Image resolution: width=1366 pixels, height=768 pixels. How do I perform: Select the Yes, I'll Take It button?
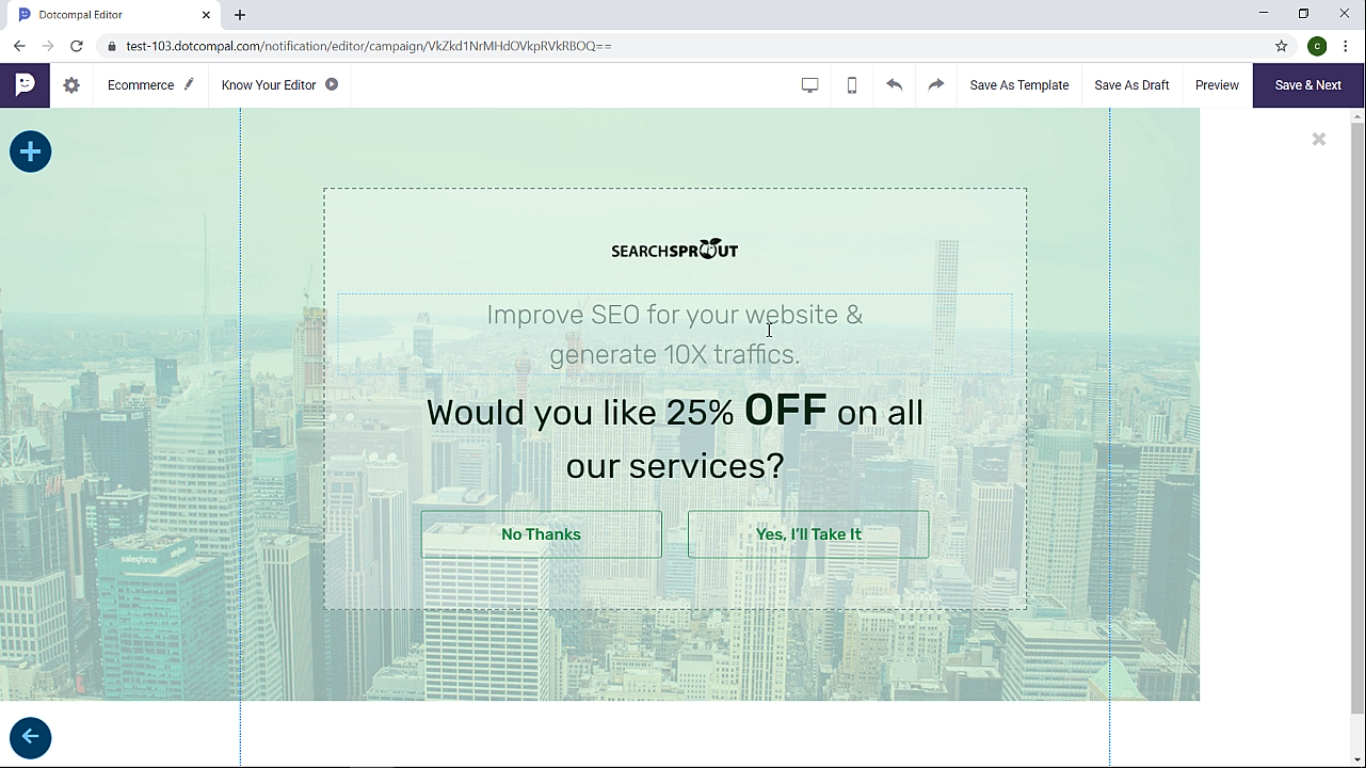(808, 534)
